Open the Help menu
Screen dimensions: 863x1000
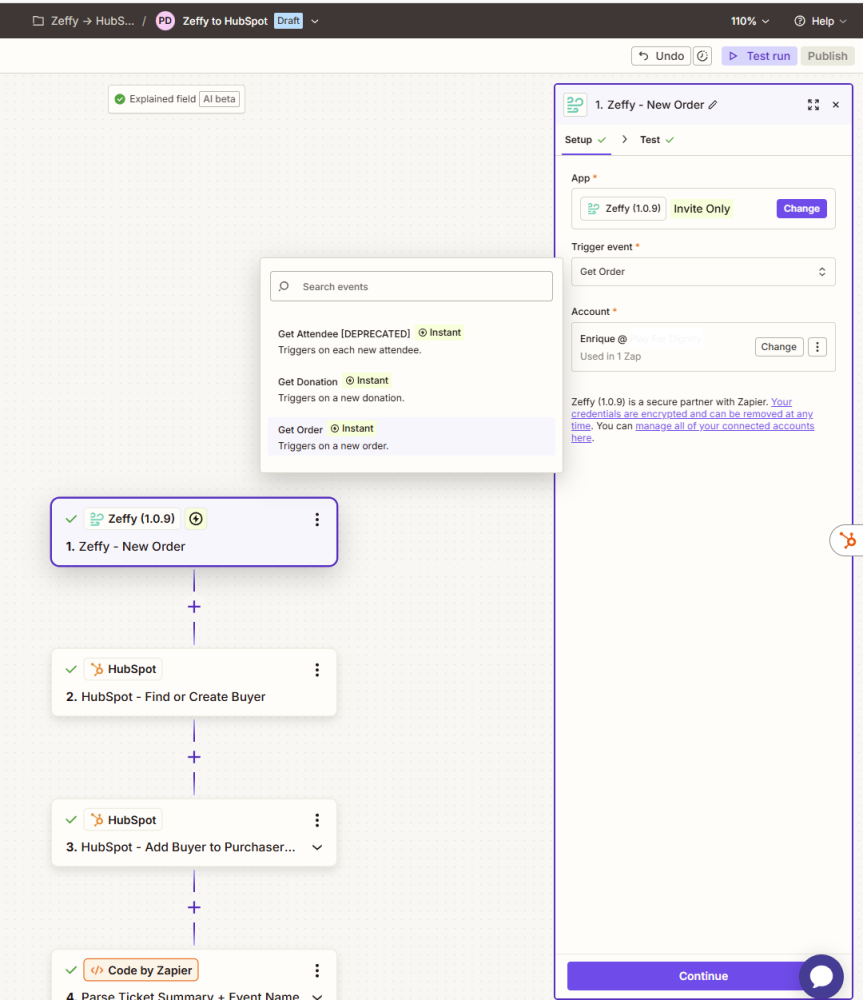tap(820, 21)
